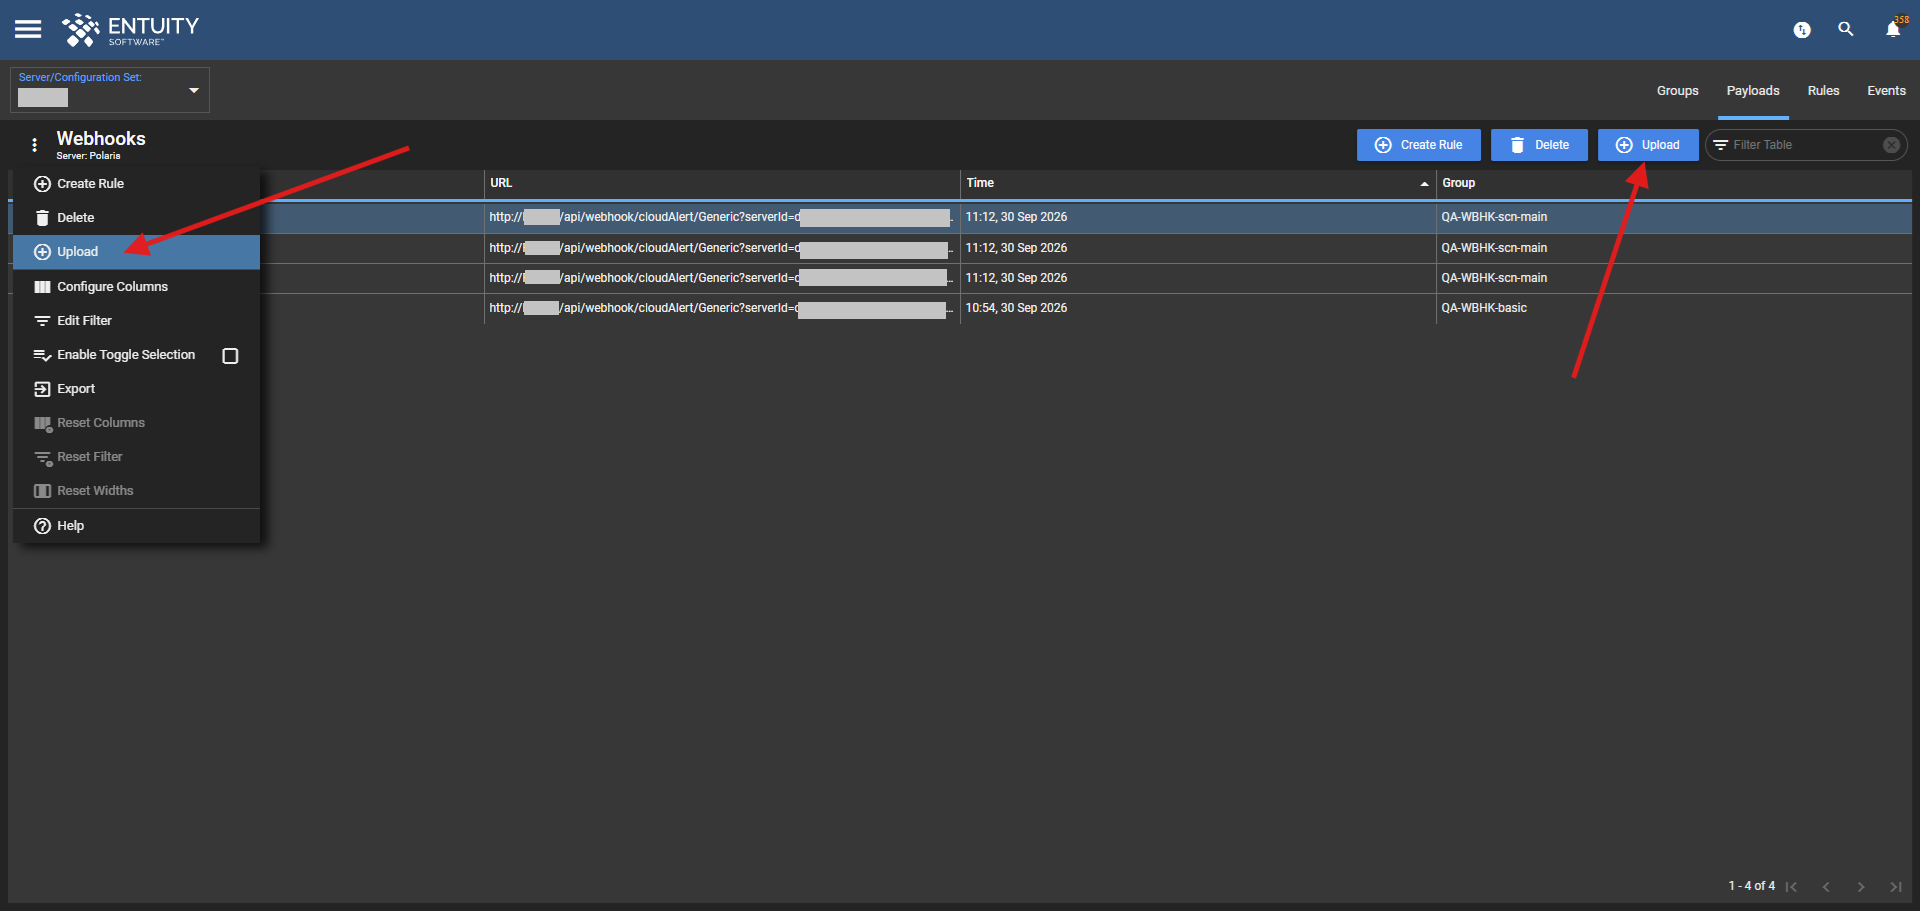Click the blue Create Rule toolbar button
The image size is (1920, 911).
[1418, 145]
